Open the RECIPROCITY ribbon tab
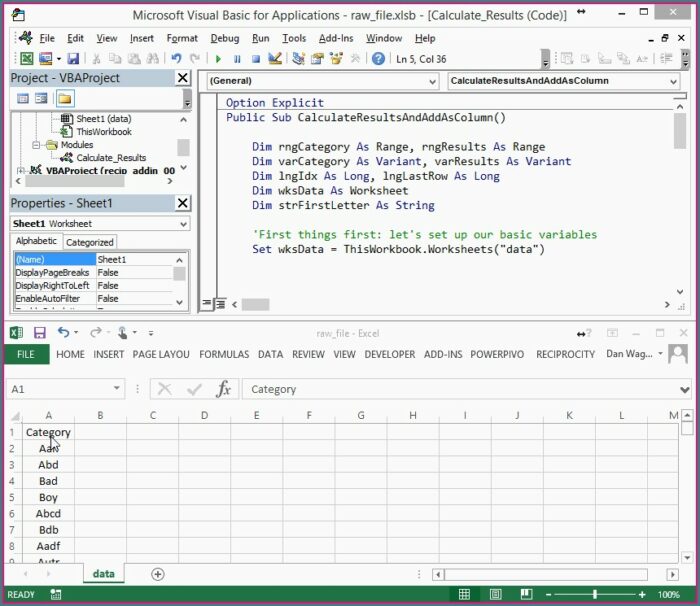 pos(565,354)
